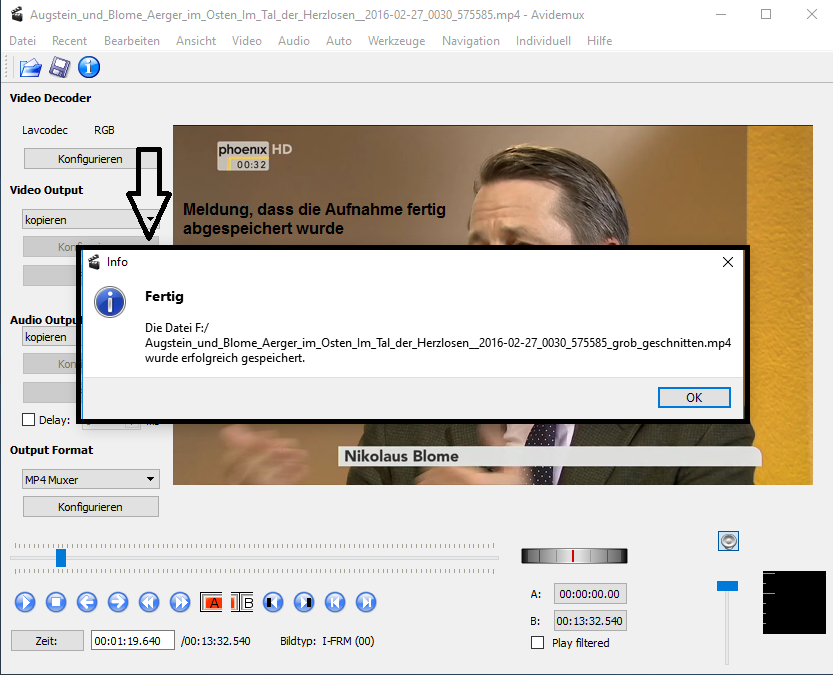Click the Save Video floppy disk icon

pyautogui.click(x=60, y=68)
